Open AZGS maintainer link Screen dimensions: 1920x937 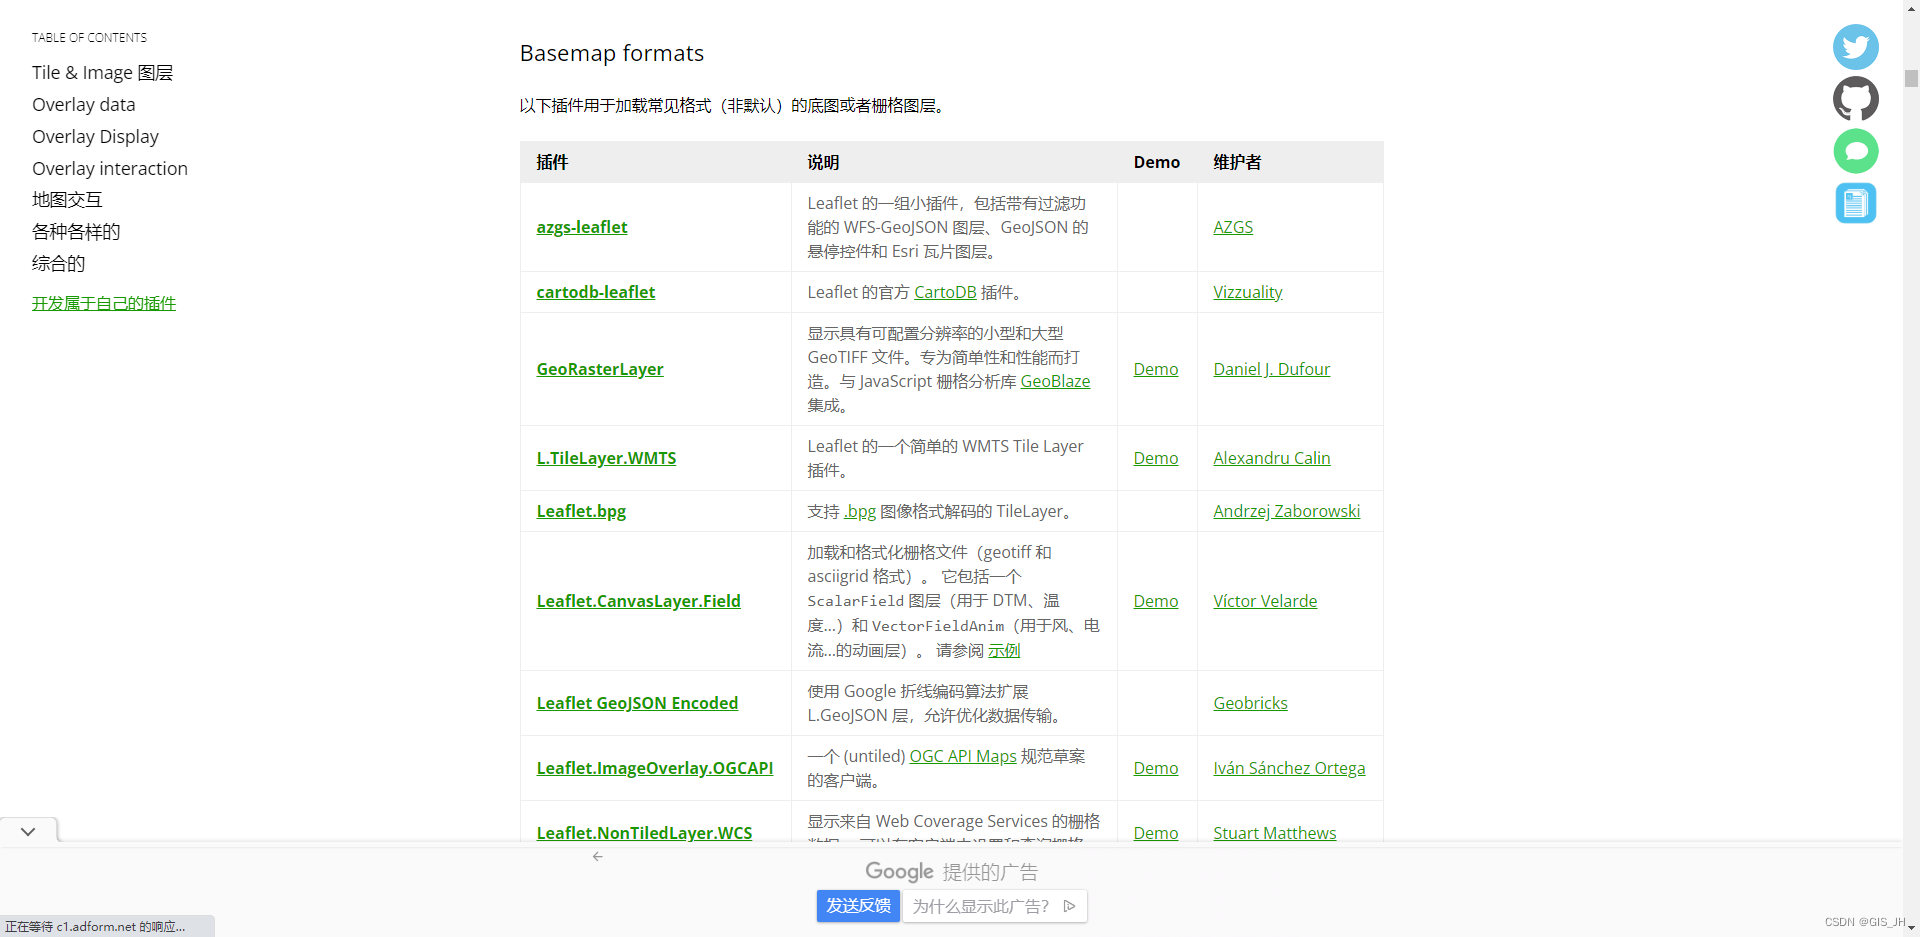(1233, 227)
